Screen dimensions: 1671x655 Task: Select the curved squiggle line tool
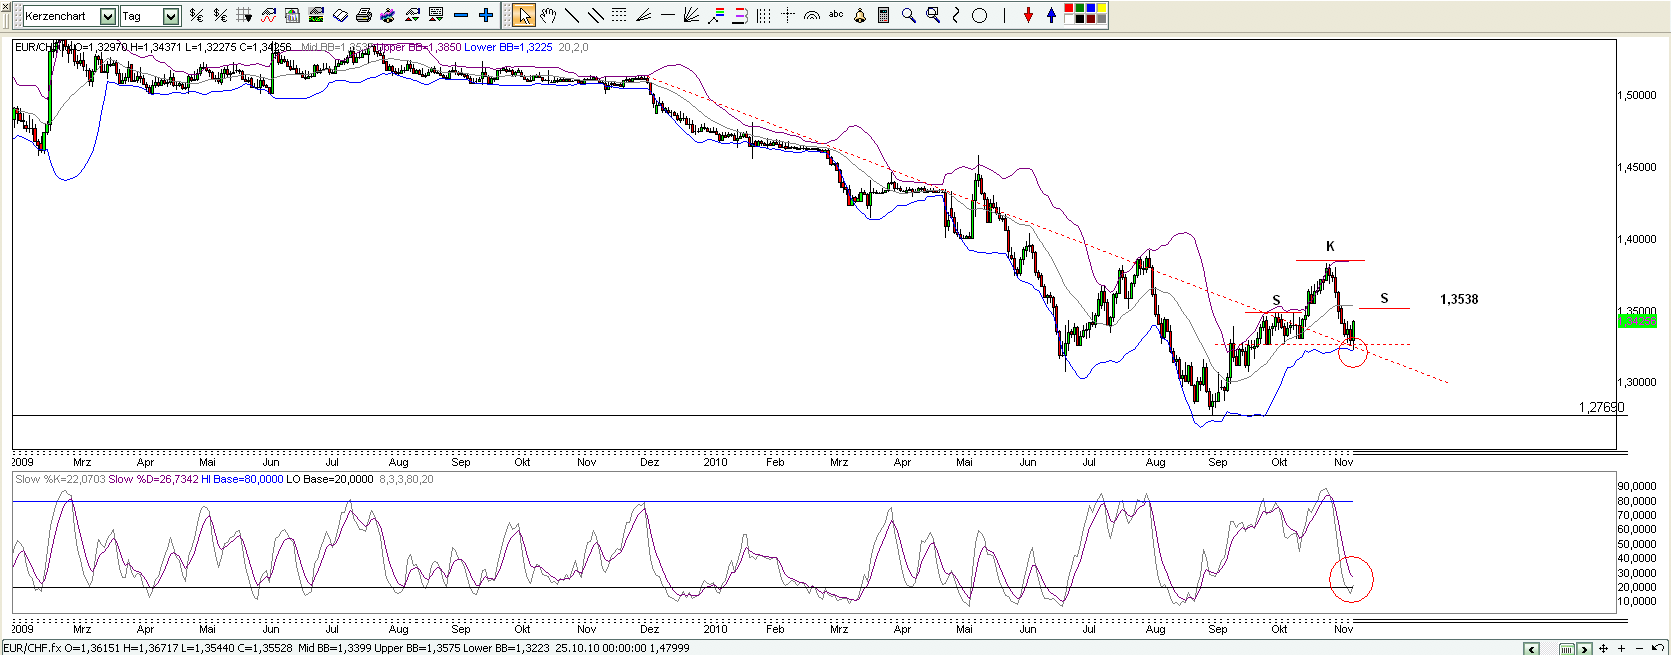(x=956, y=15)
